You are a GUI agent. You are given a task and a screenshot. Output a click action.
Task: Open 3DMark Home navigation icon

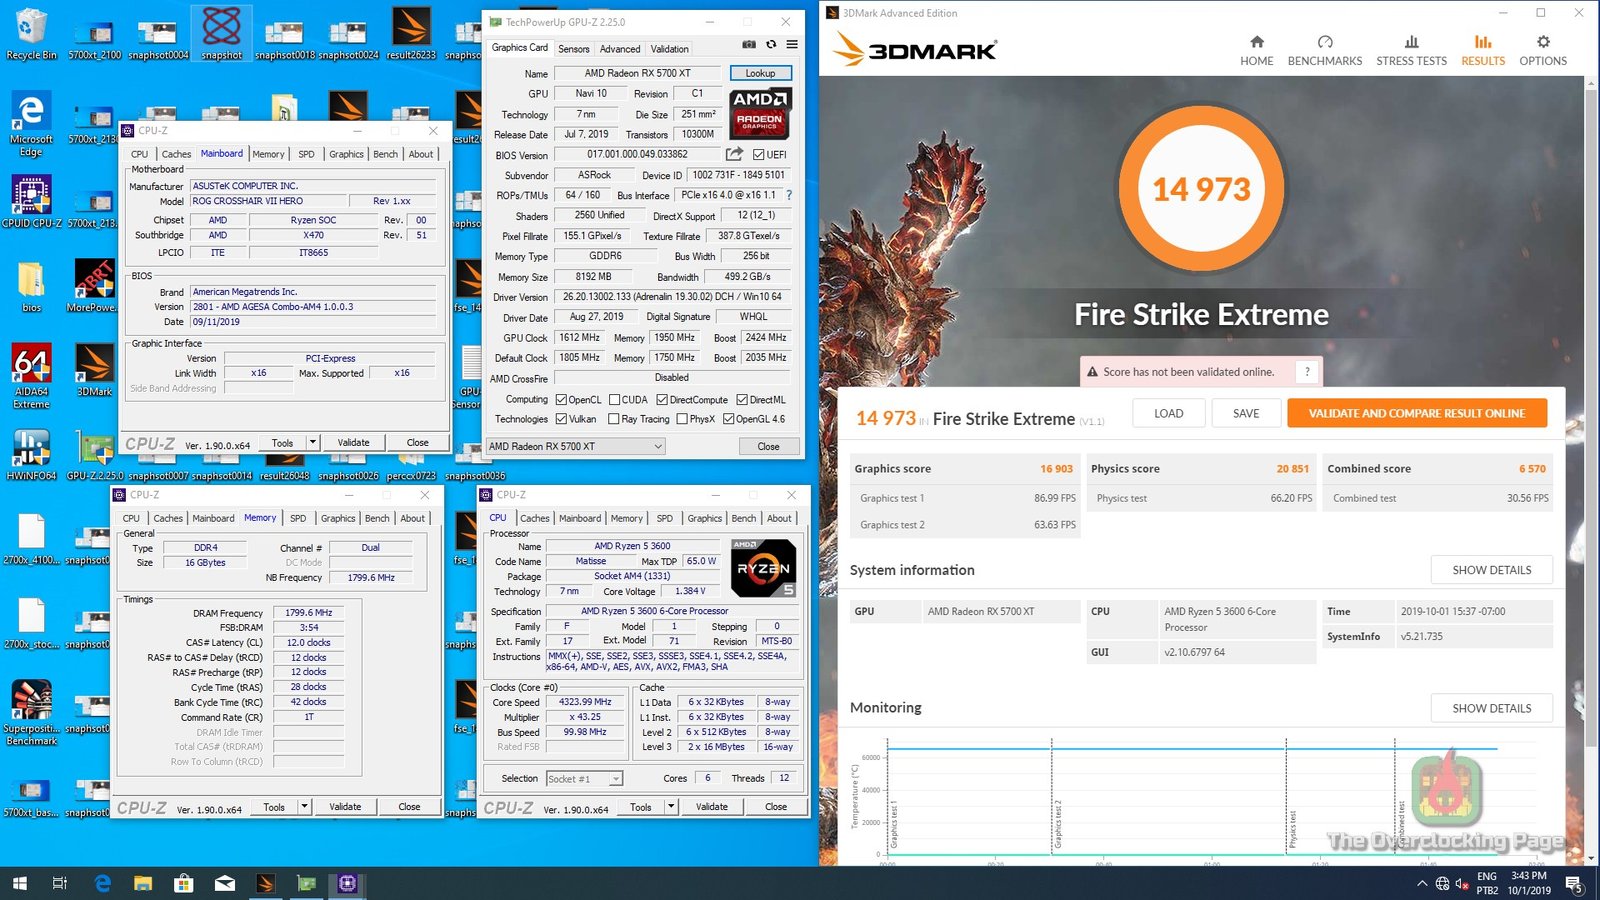[x=1257, y=42]
